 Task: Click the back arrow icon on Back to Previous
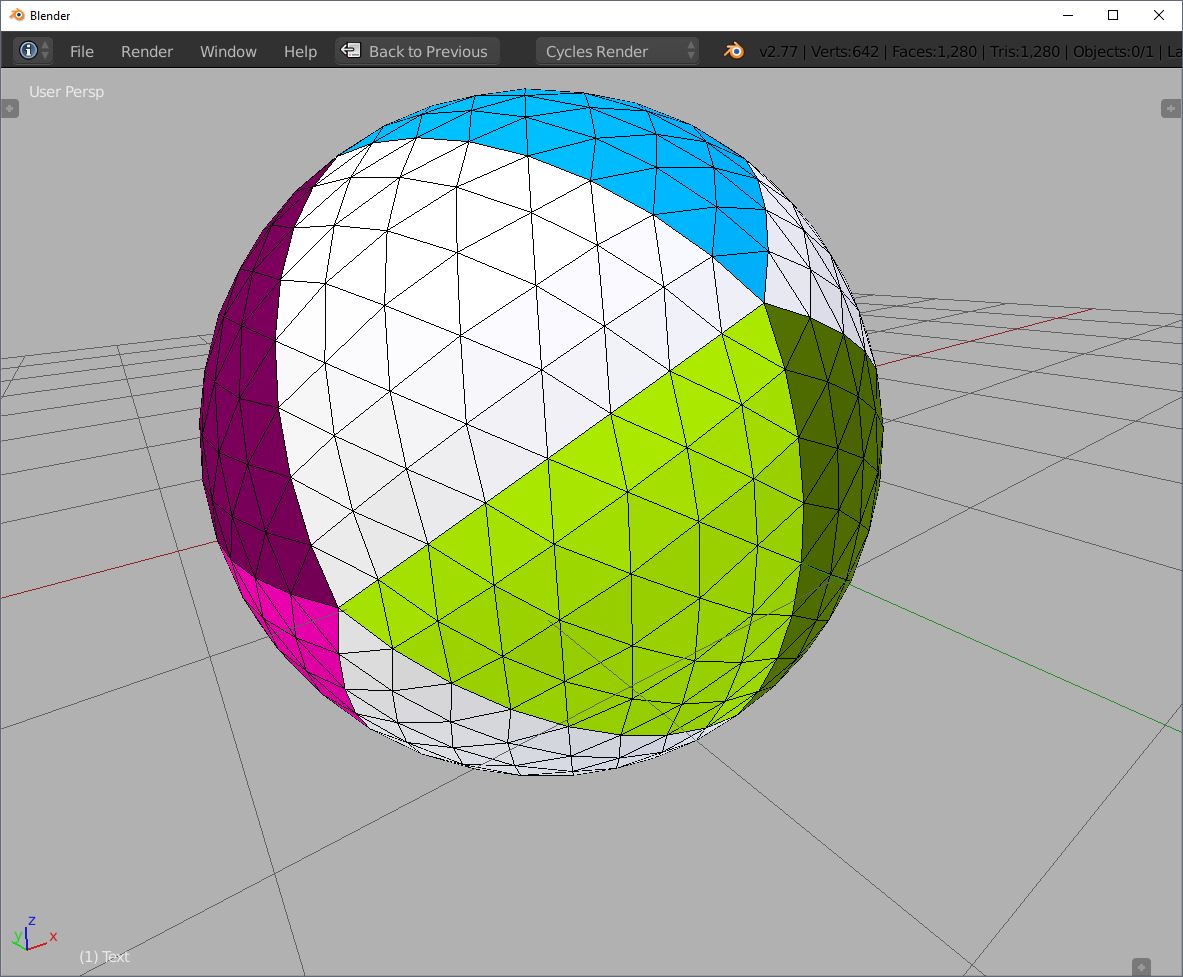coord(352,50)
